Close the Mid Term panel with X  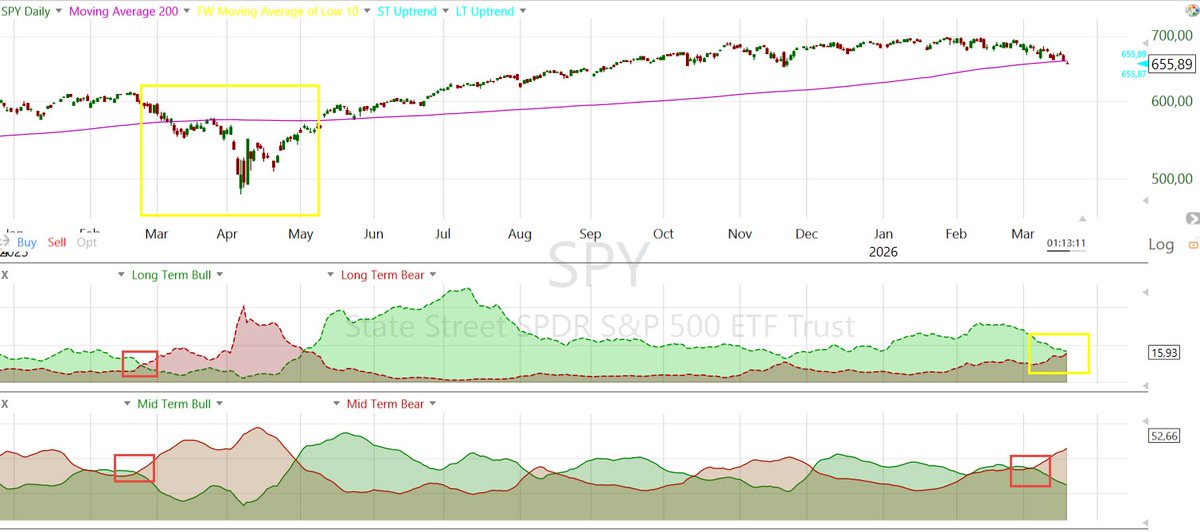[x=4, y=404]
